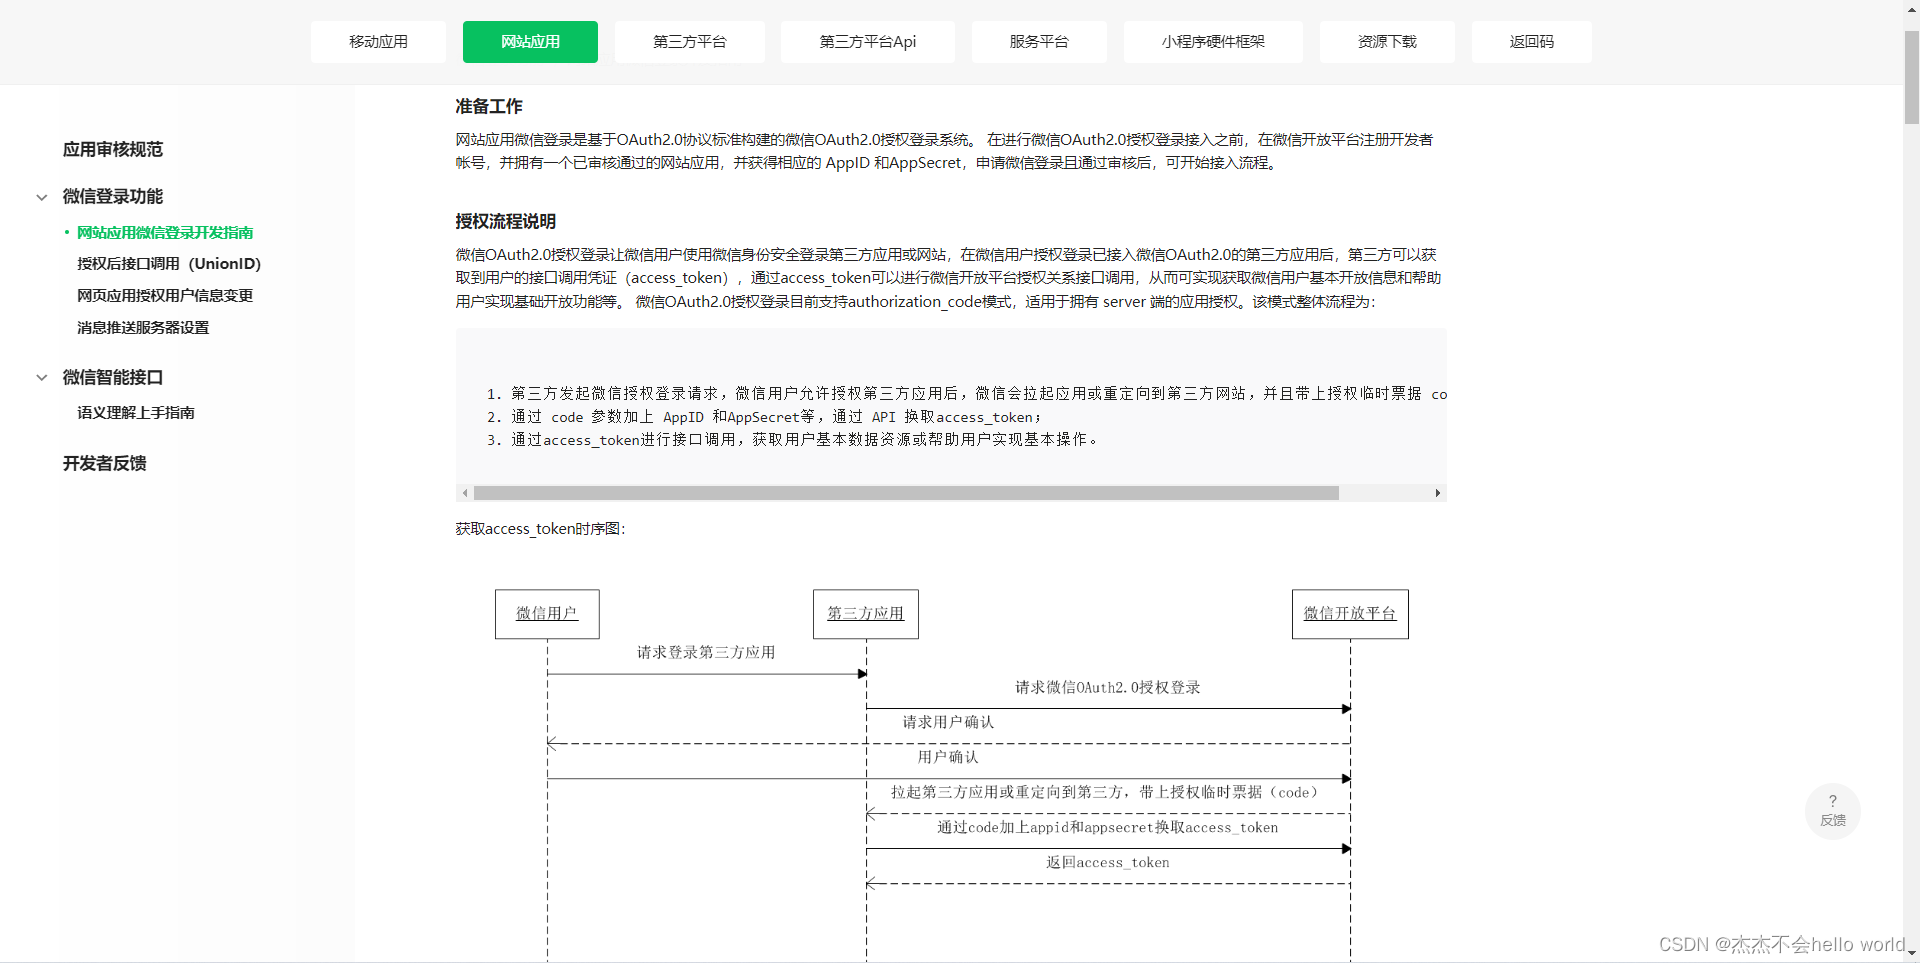Viewport: 1920px width, 963px height.
Task: Open 语义理解上手指南 page
Action: tap(136, 413)
